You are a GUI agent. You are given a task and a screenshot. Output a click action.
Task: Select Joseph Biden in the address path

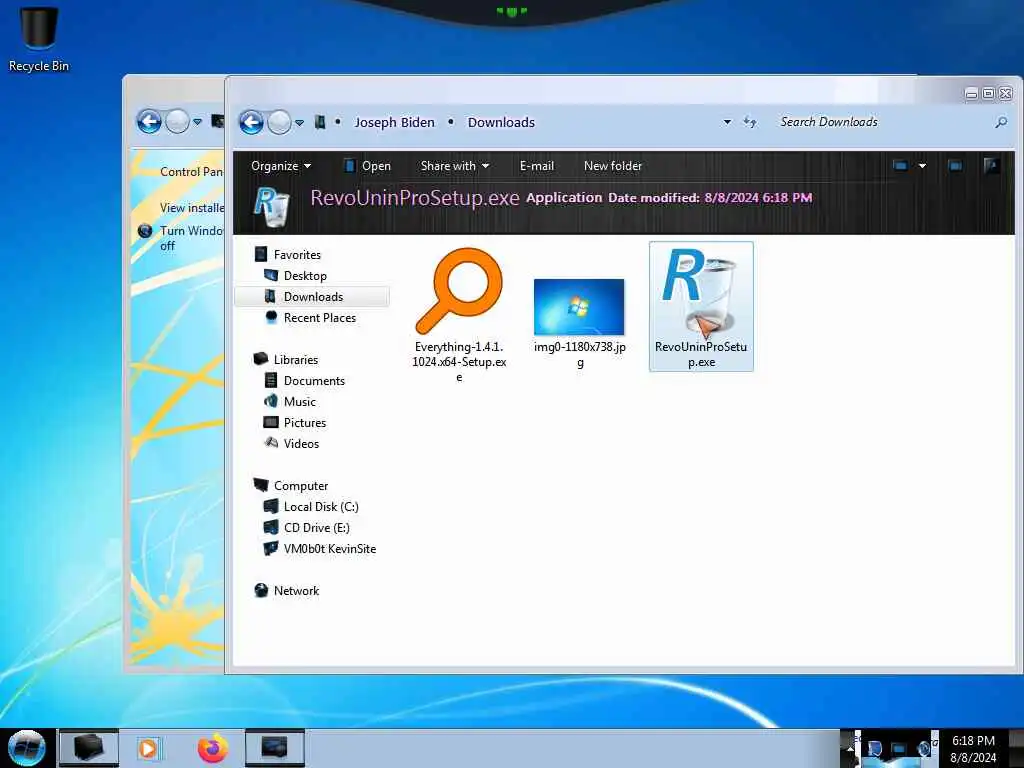tap(394, 122)
